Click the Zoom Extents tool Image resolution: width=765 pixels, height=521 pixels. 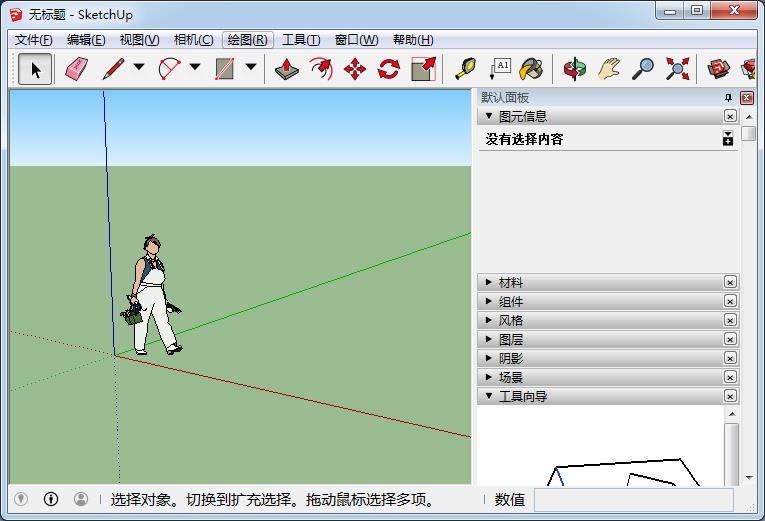pos(677,69)
